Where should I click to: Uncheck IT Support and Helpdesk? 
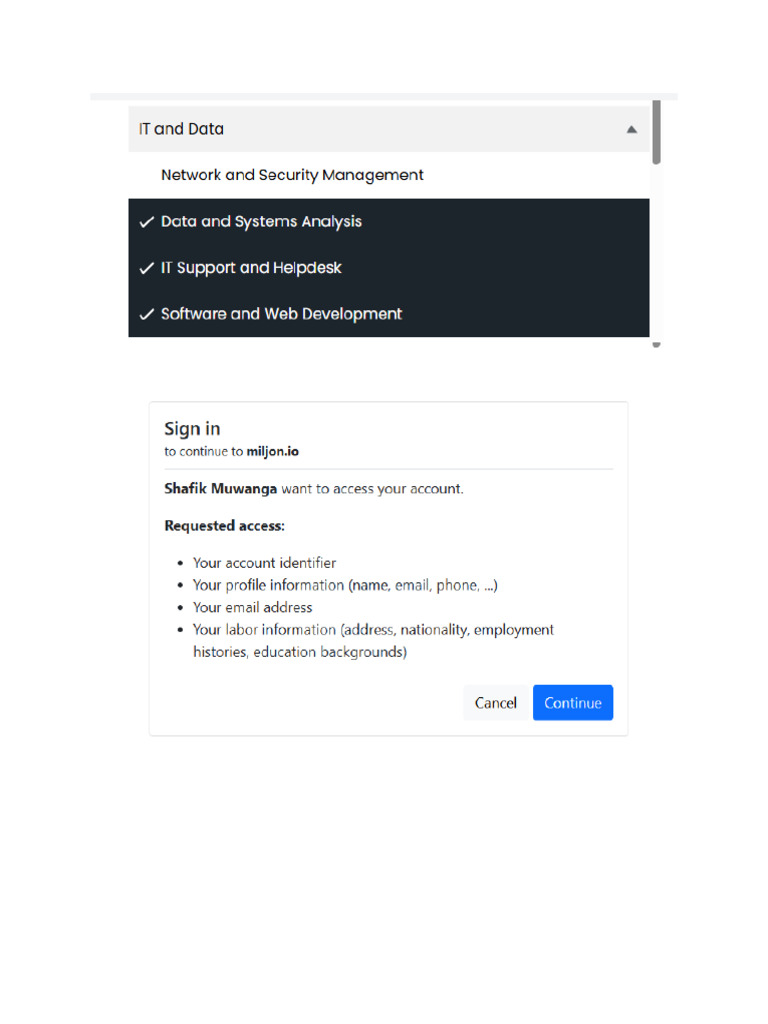click(389, 268)
